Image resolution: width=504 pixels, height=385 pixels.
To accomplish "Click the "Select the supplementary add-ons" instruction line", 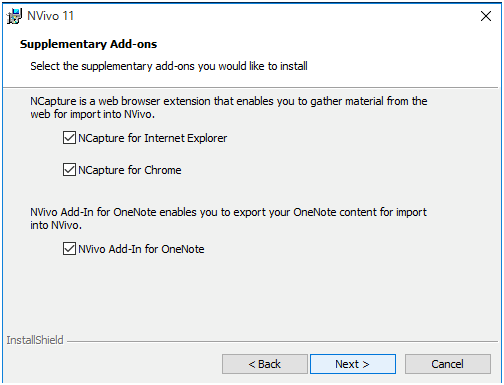I will pyautogui.click(x=169, y=66).
